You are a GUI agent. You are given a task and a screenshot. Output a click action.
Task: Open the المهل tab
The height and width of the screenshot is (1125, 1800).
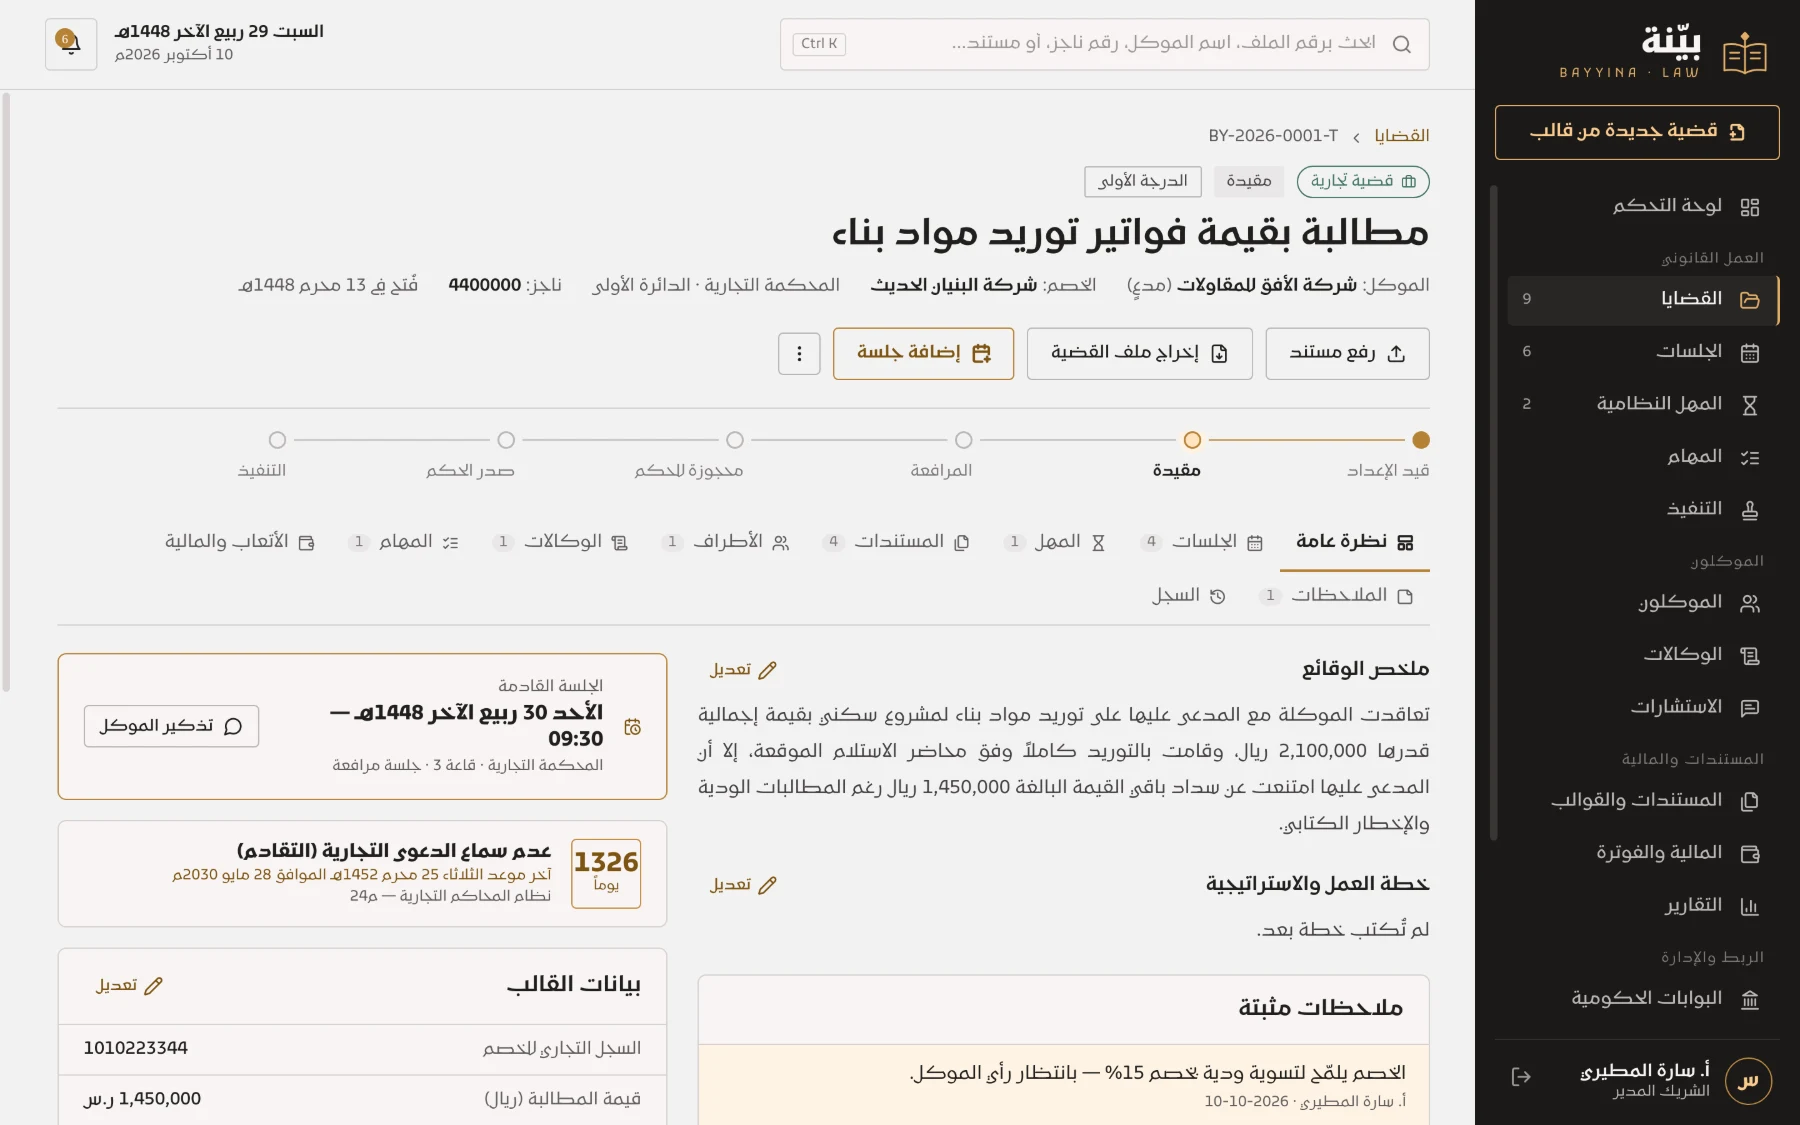[1055, 542]
